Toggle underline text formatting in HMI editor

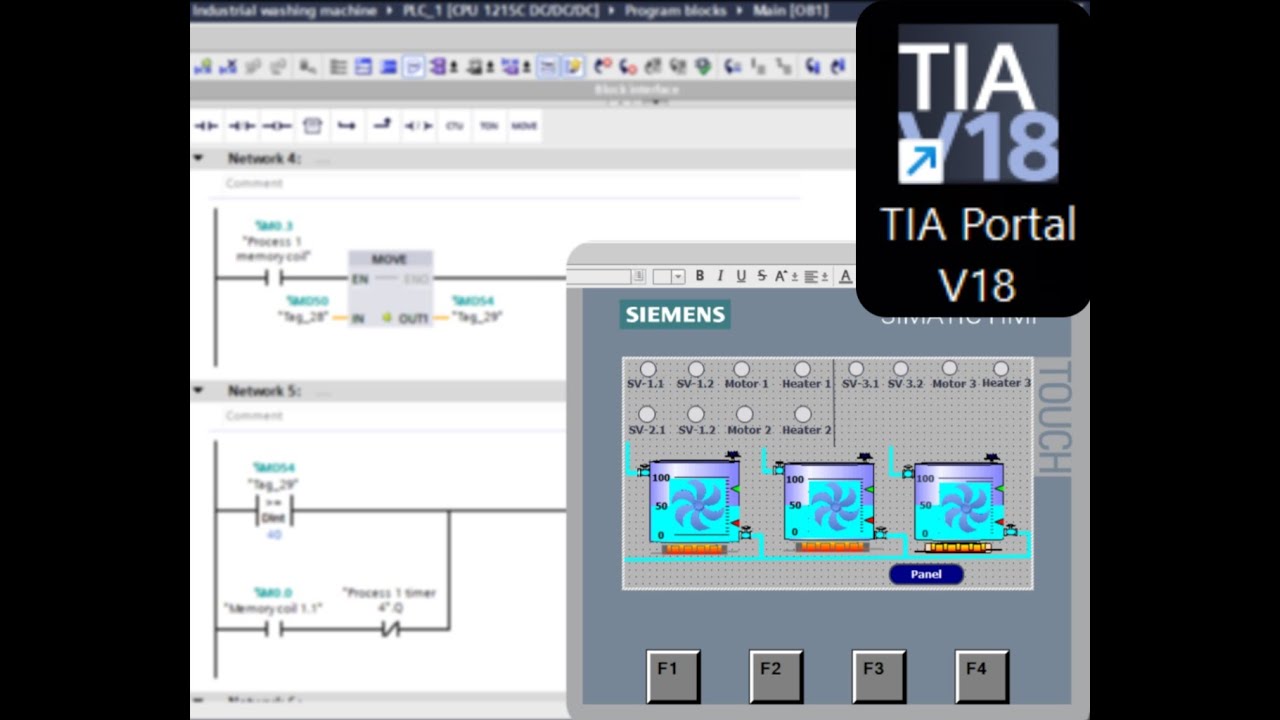coord(741,277)
